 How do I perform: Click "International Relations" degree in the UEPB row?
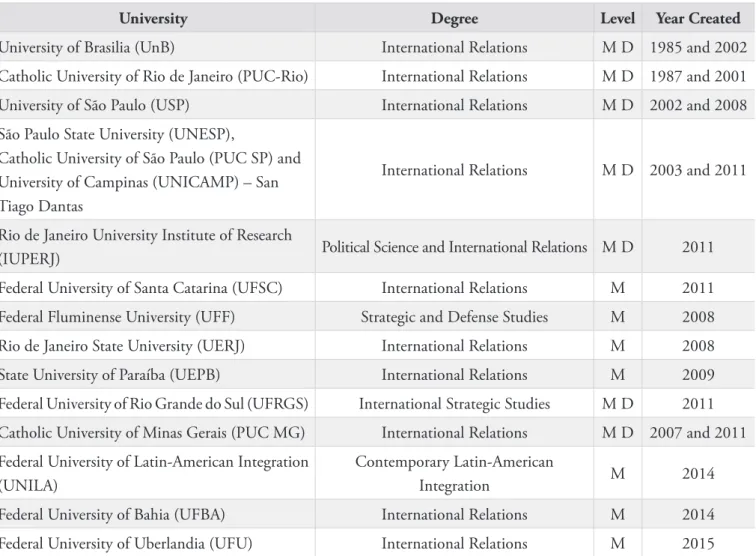coord(455,375)
